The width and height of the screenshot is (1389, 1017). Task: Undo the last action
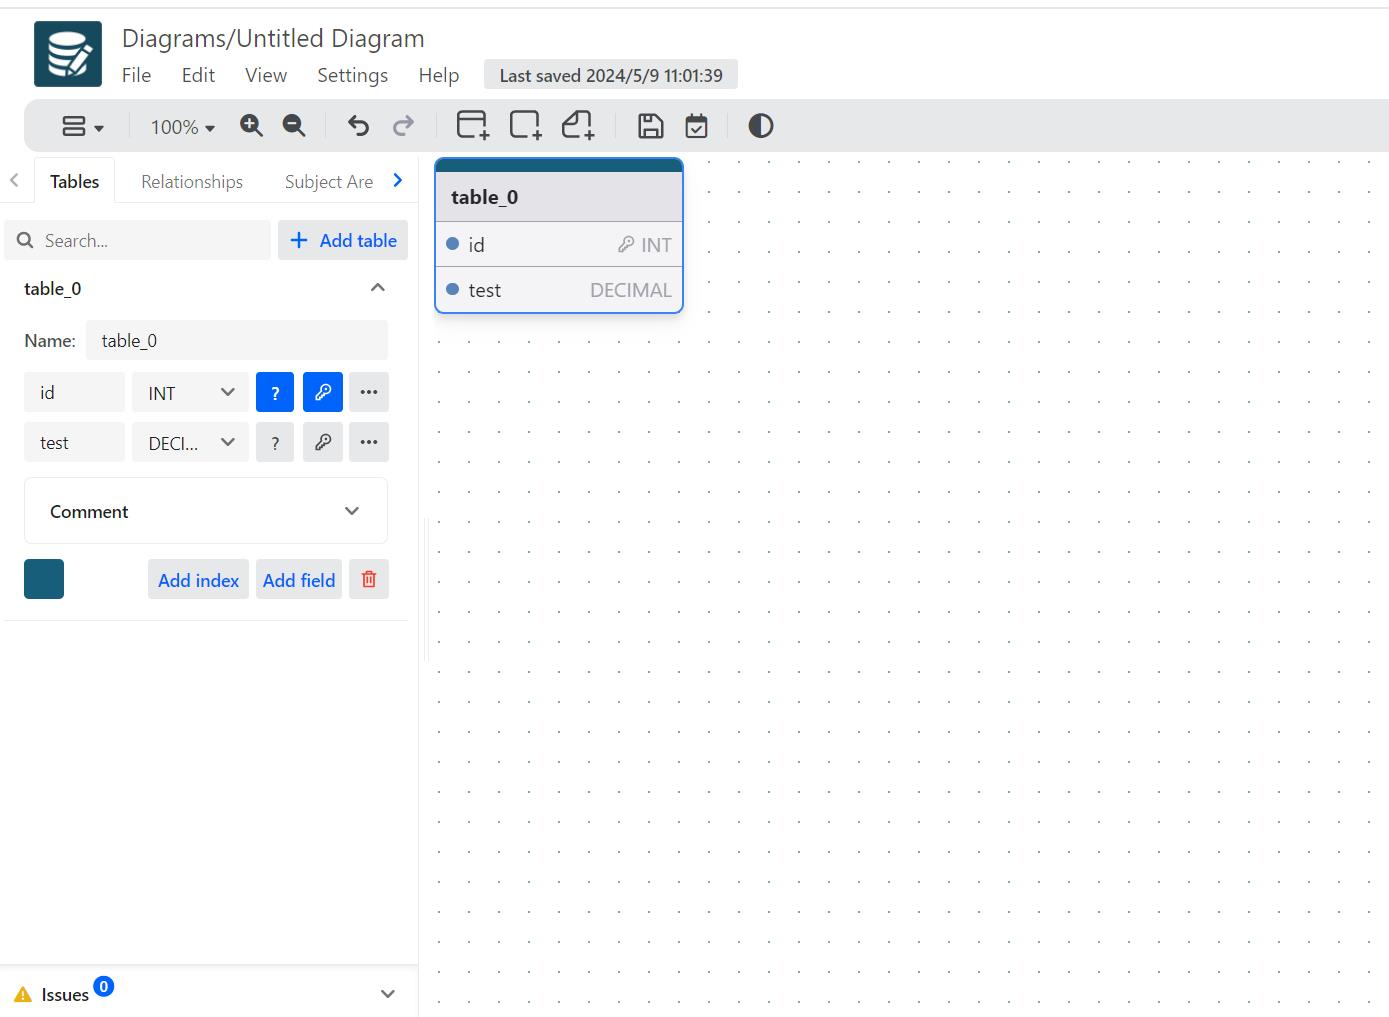tap(358, 126)
